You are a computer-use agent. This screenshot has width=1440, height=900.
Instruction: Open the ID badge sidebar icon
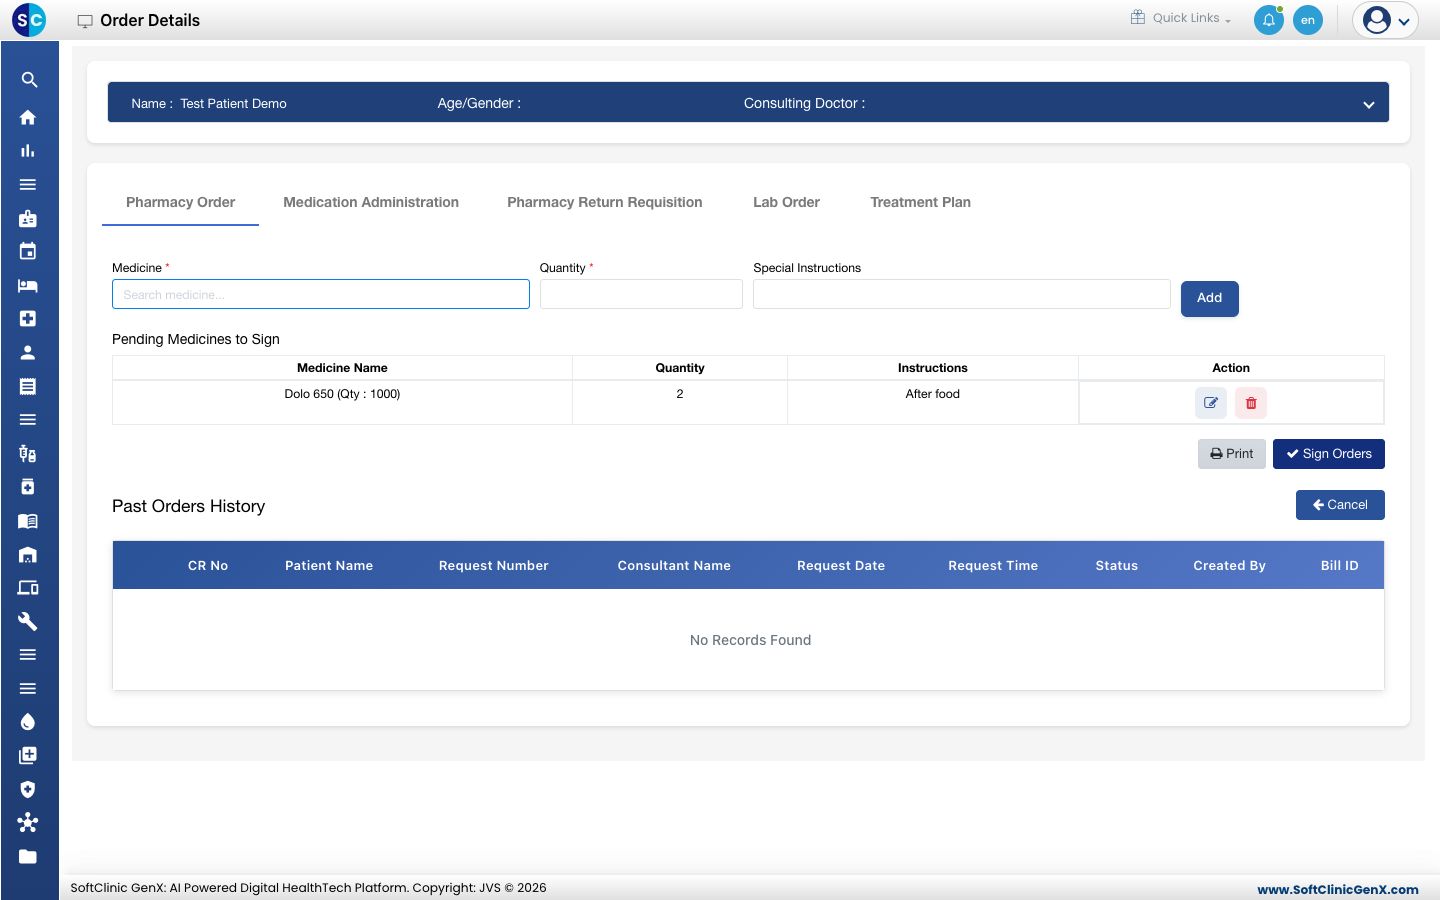coord(28,218)
